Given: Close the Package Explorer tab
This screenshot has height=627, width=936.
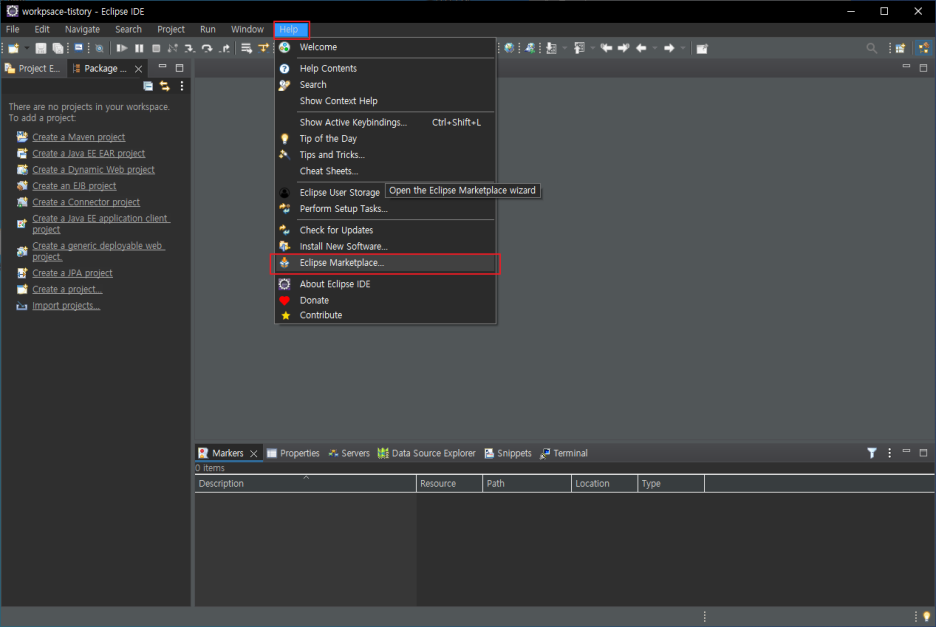Looking at the screenshot, I should click(x=138, y=69).
